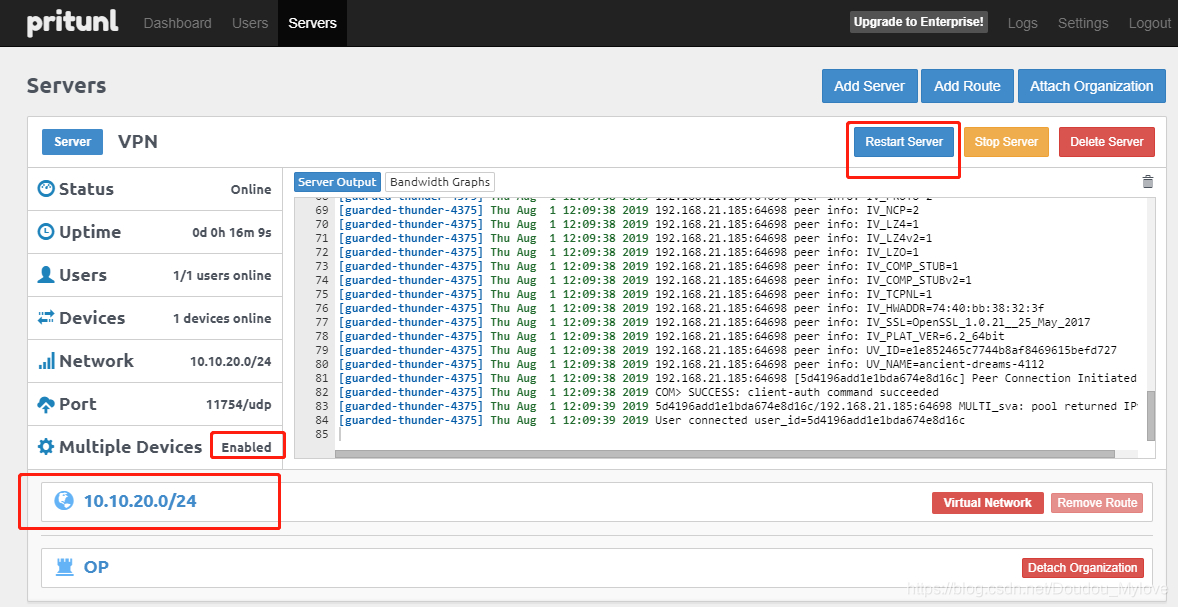Click the uptime value 0d 0h 16m 9s

click(x=231, y=232)
